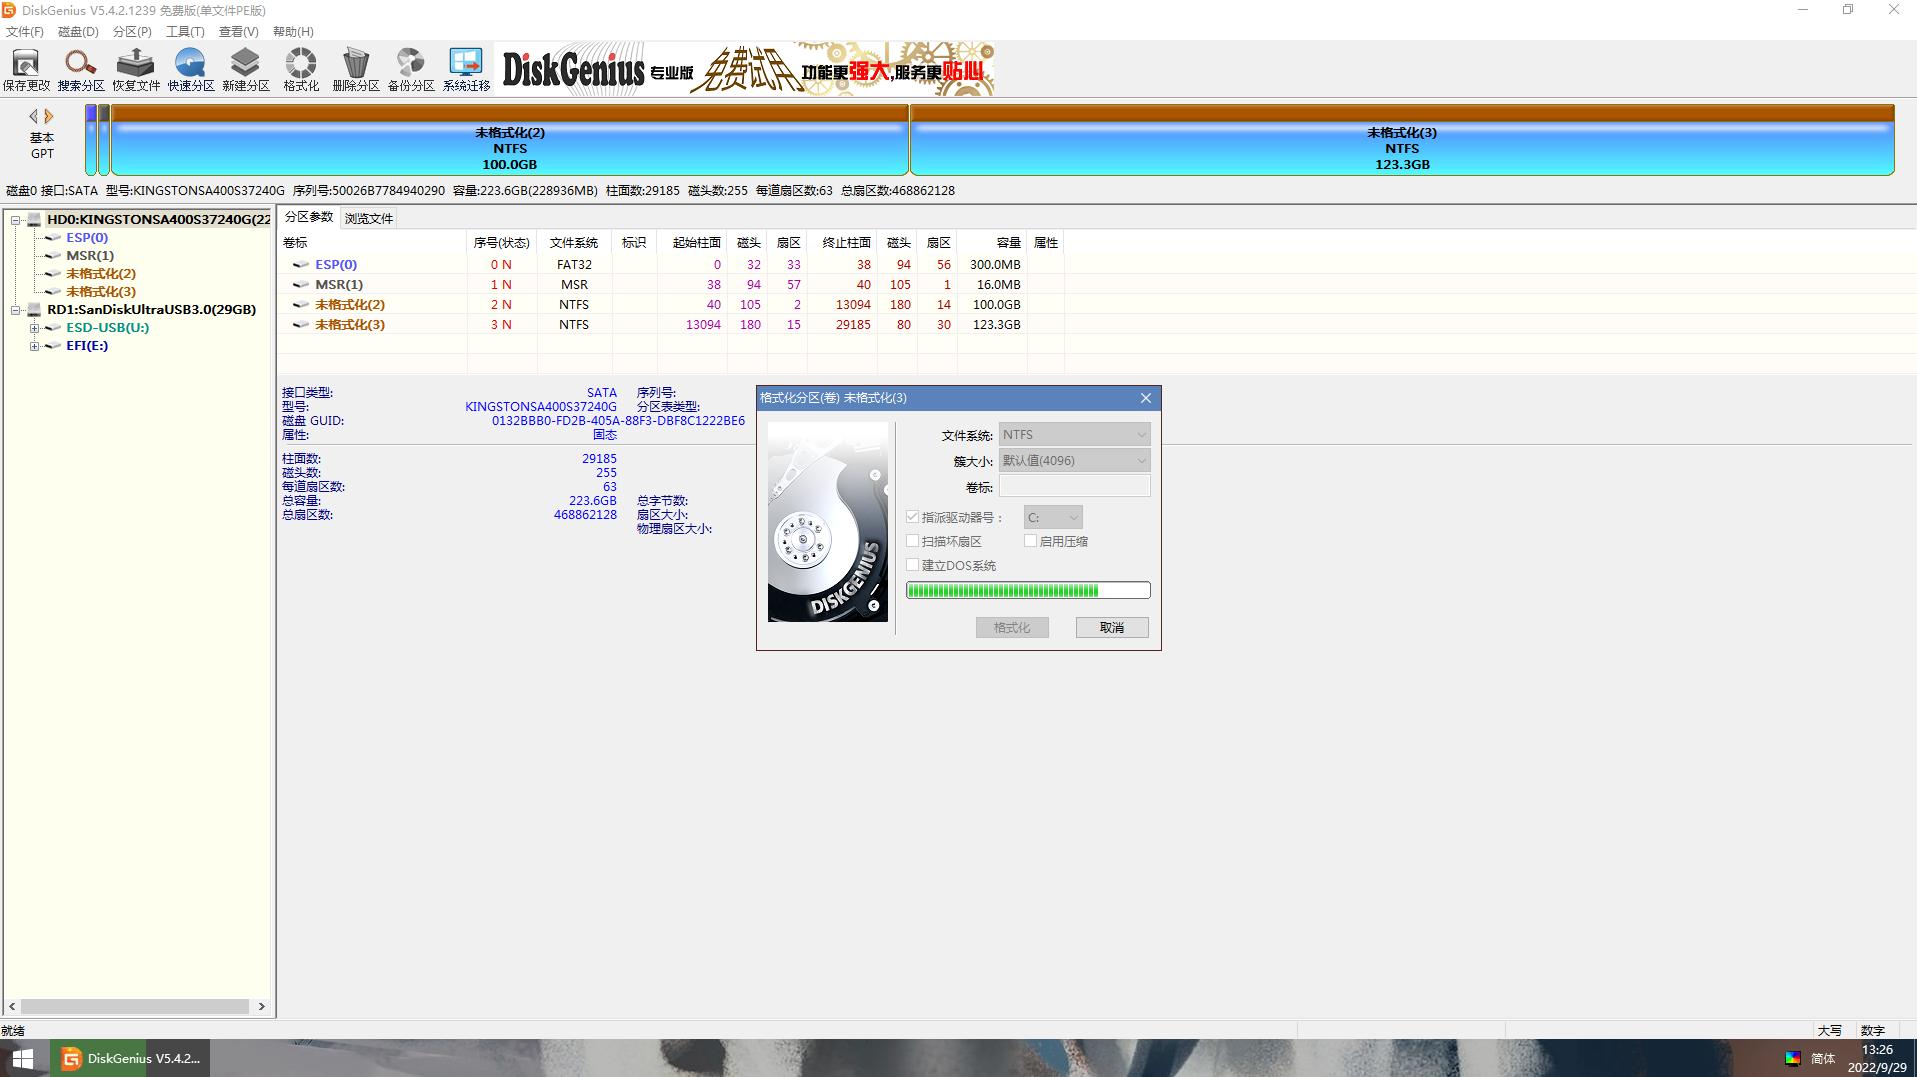The width and height of the screenshot is (1917, 1077).
Task: Click the 格式化 (Format) toolbar icon
Action: click(x=301, y=70)
